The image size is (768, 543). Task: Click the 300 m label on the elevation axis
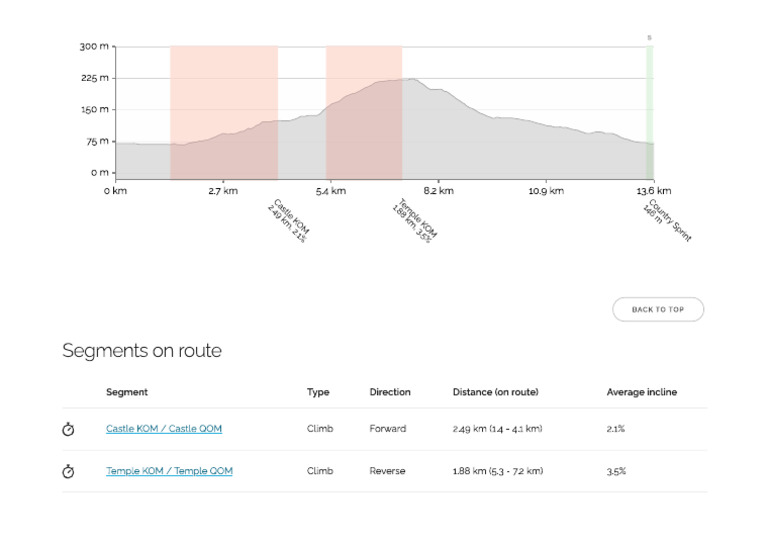click(95, 46)
